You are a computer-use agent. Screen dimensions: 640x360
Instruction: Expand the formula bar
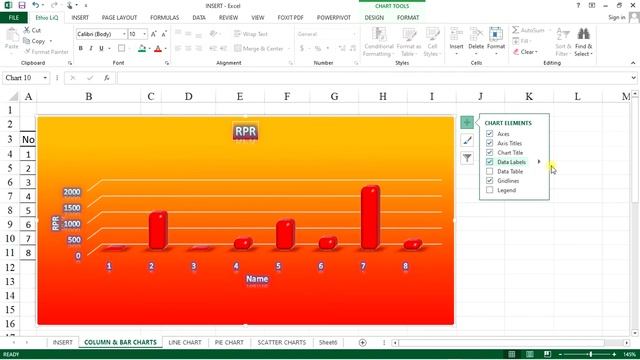pyautogui.click(x=633, y=78)
